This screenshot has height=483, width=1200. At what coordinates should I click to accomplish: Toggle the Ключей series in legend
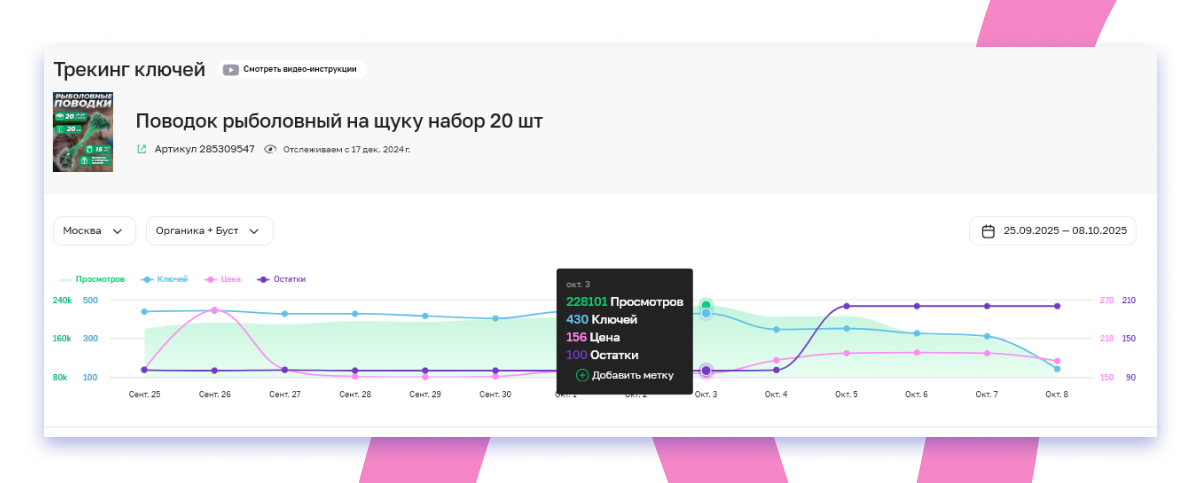tap(165, 279)
